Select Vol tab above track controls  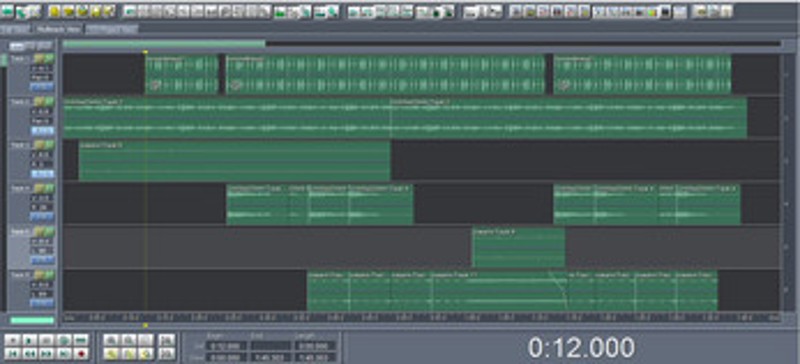(17, 46)
